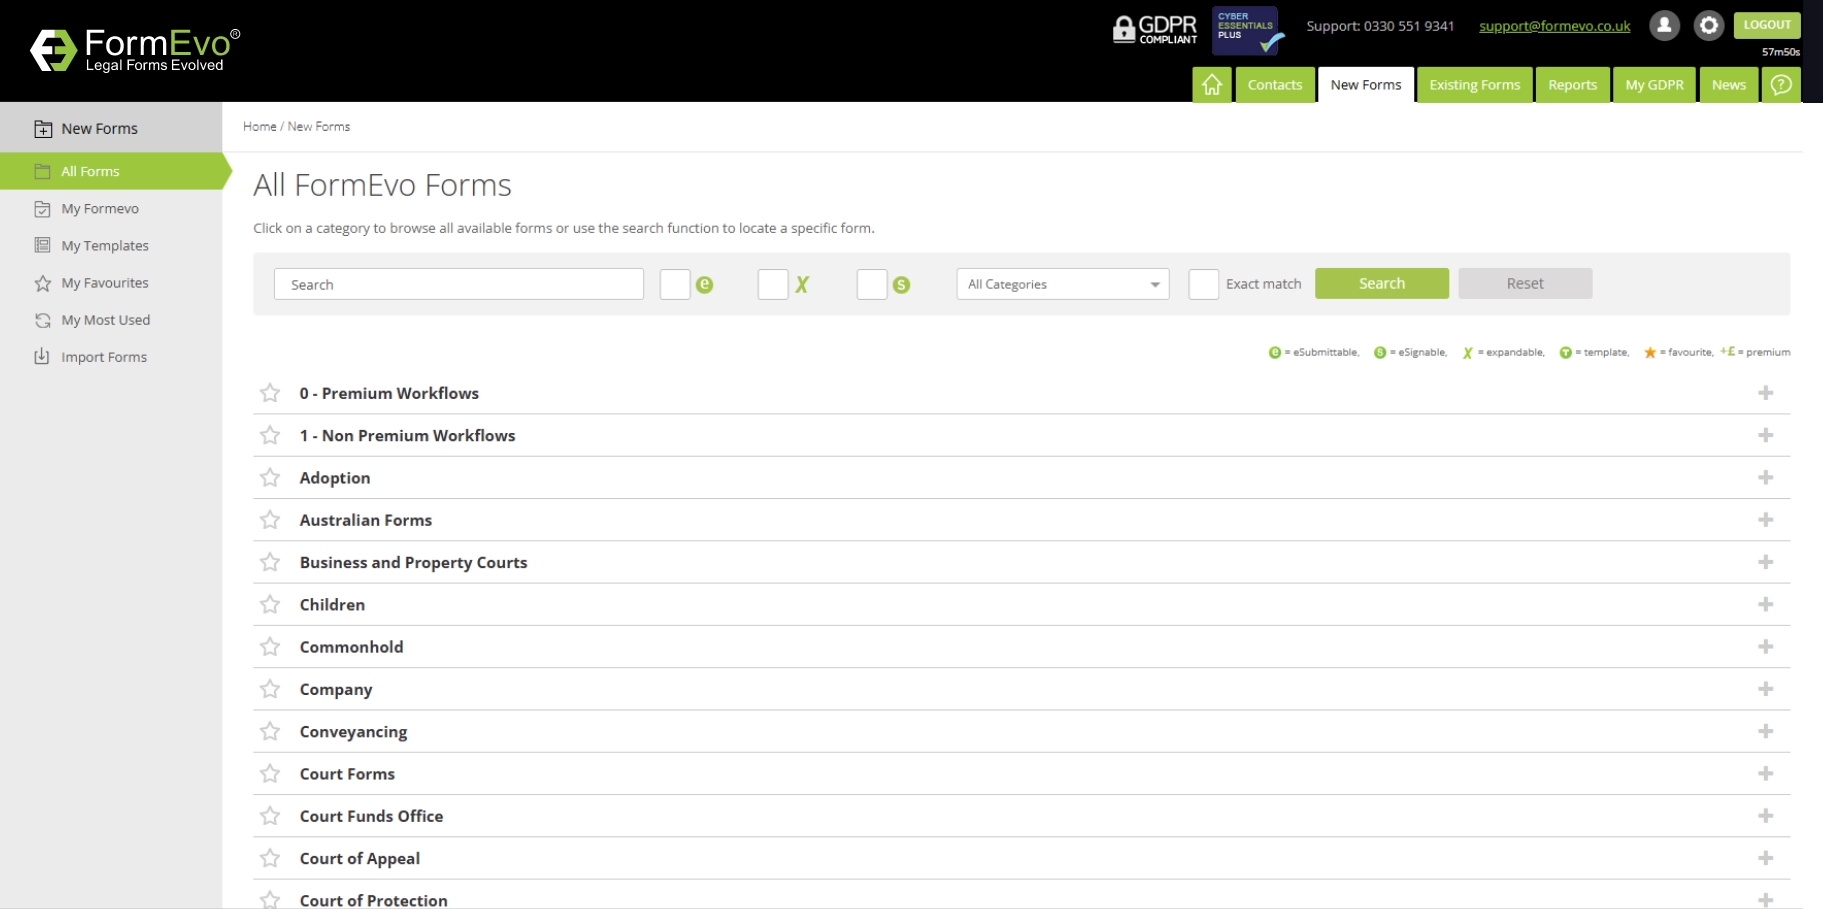Click the FormEvo logo

coord(135,50)
